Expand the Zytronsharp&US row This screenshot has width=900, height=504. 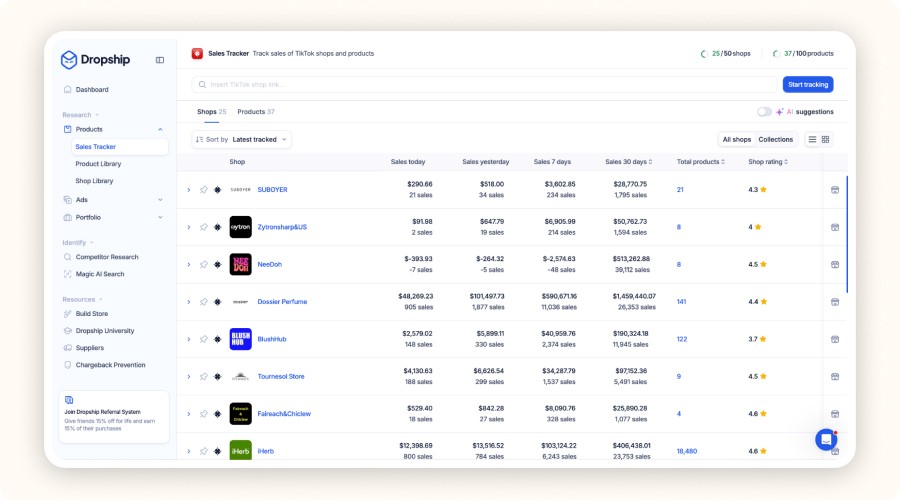[189, 227]
